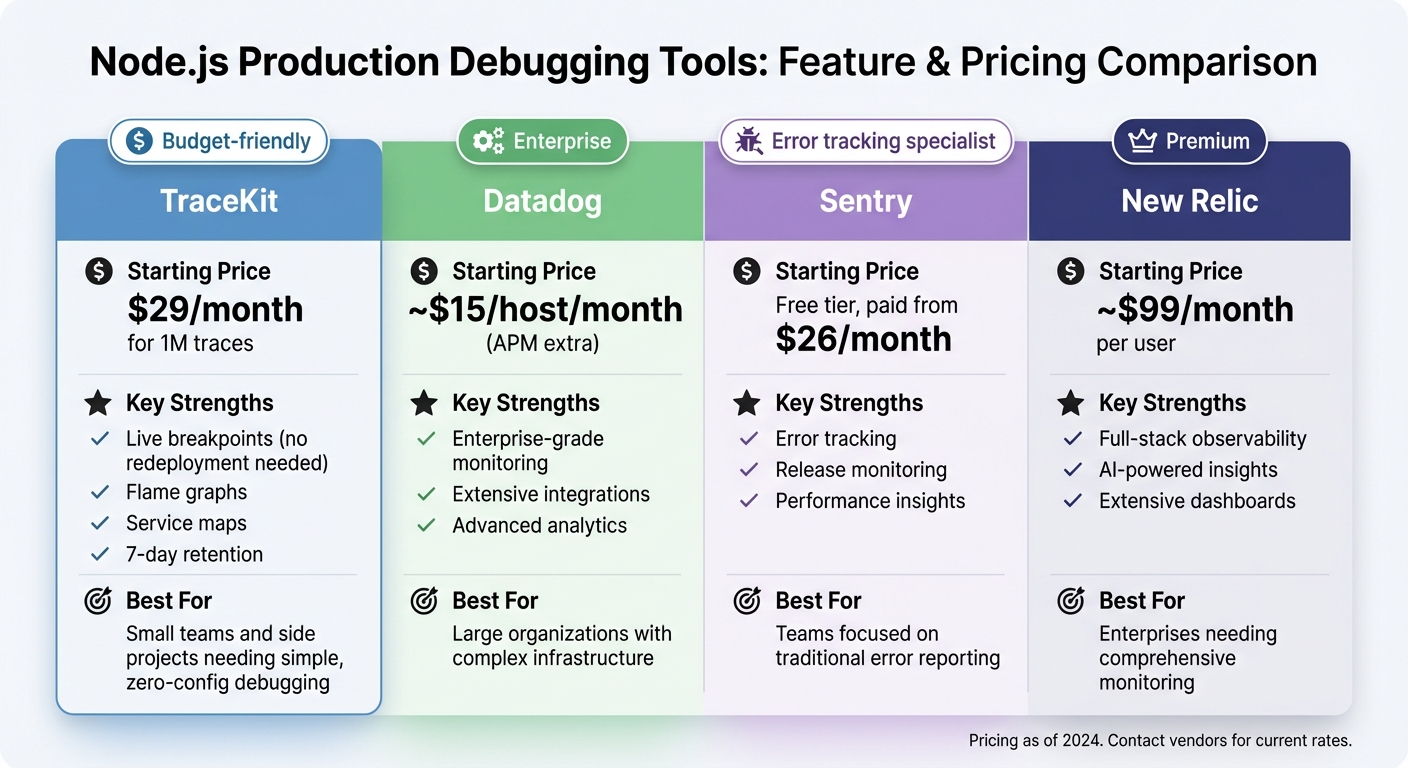
Task: Click the bug icon in Error tracking badge
Action: click(748, 141)
